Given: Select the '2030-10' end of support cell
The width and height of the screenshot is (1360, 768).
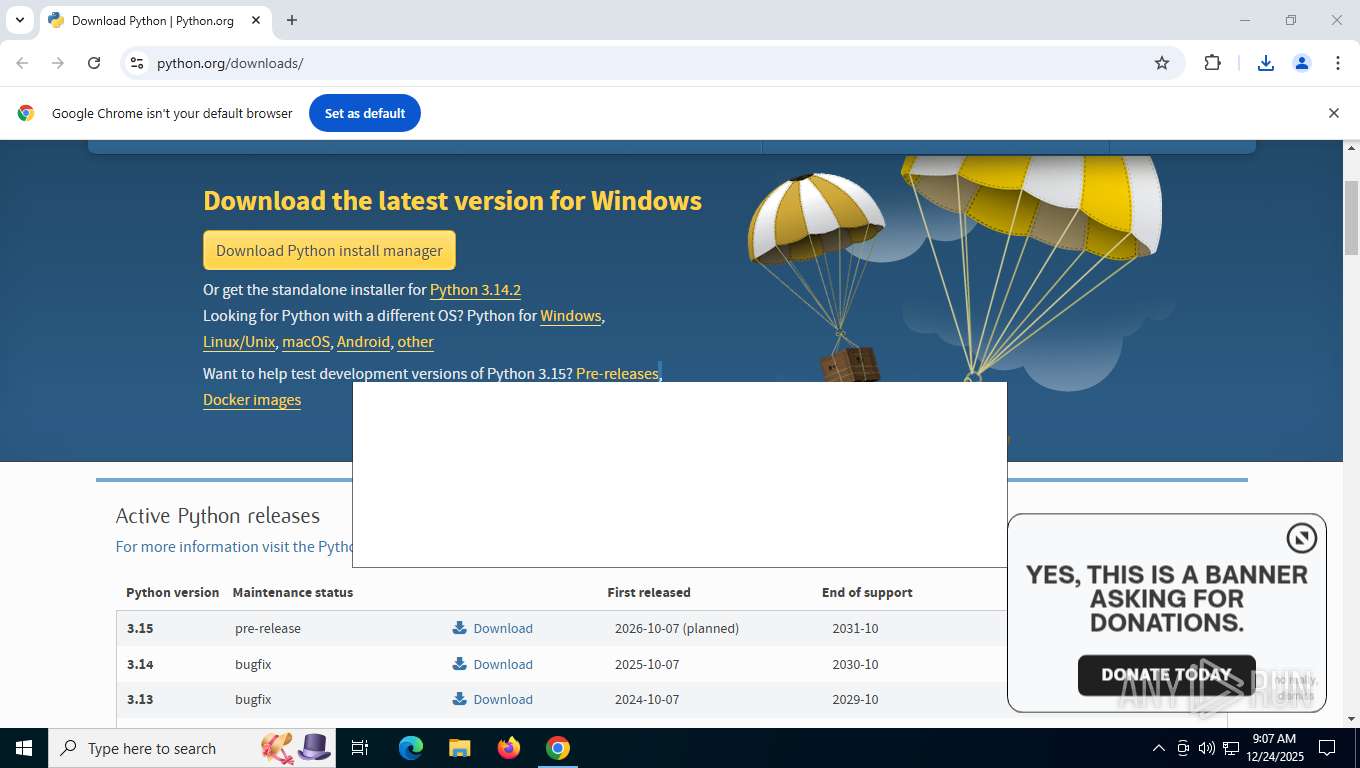Looking at the screenshot, I should coord(855,664).
